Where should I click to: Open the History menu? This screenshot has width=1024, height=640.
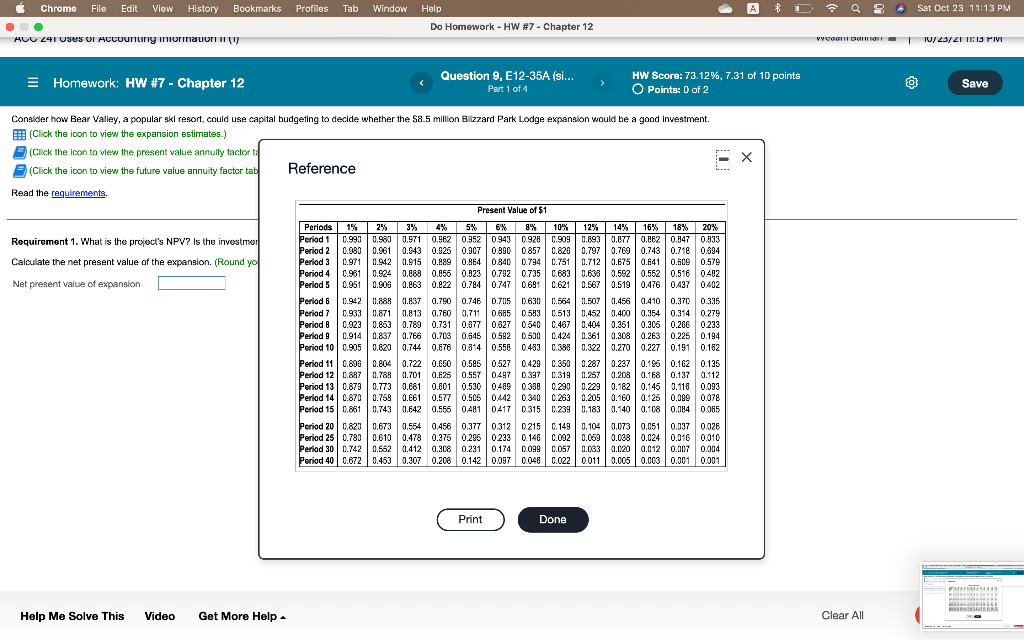203,8
